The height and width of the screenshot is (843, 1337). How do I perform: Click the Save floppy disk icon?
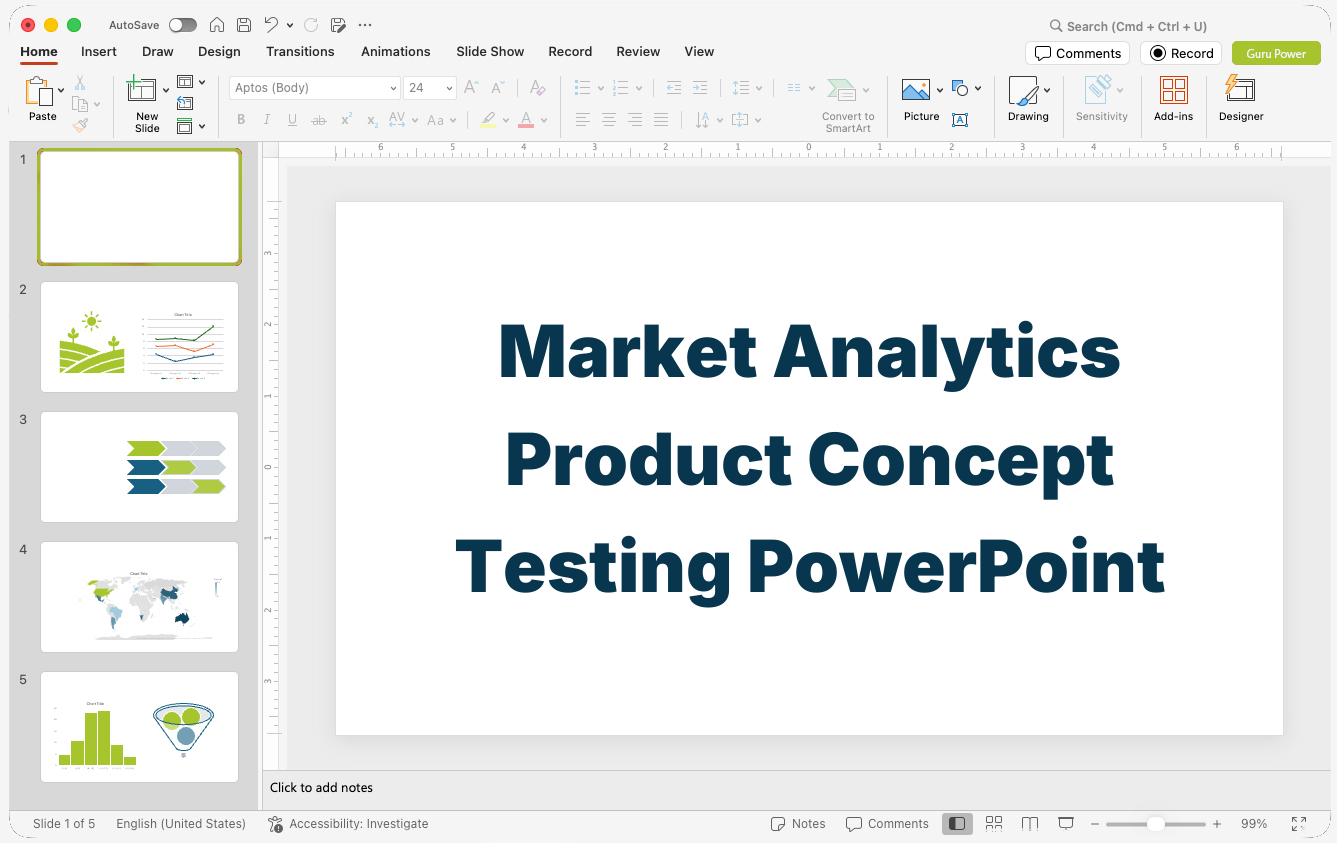tap(244, 25)
